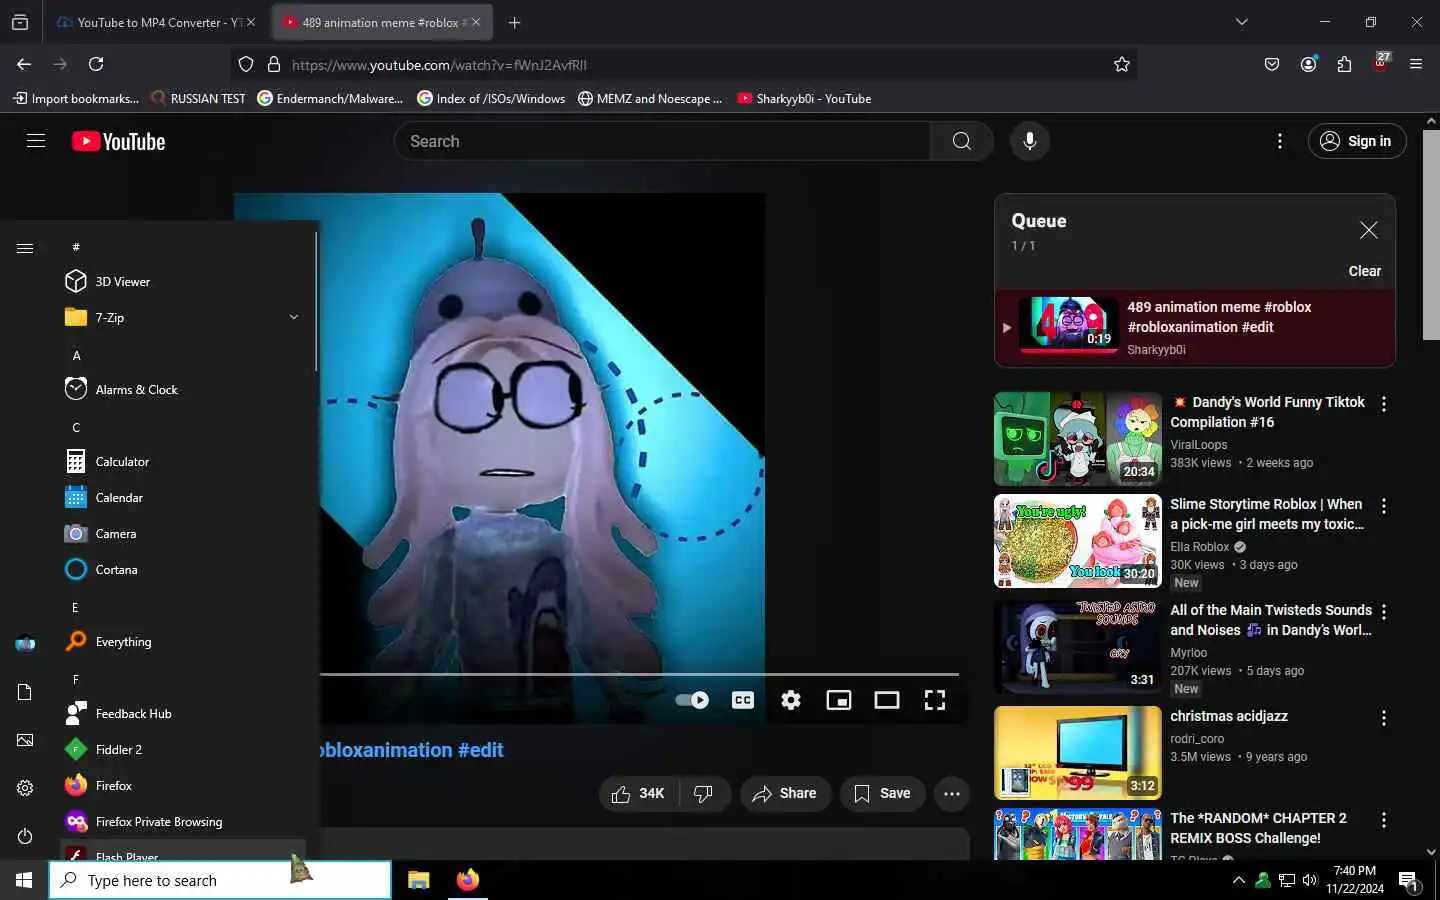Click the Start menu Power icon

pos(25,836)
